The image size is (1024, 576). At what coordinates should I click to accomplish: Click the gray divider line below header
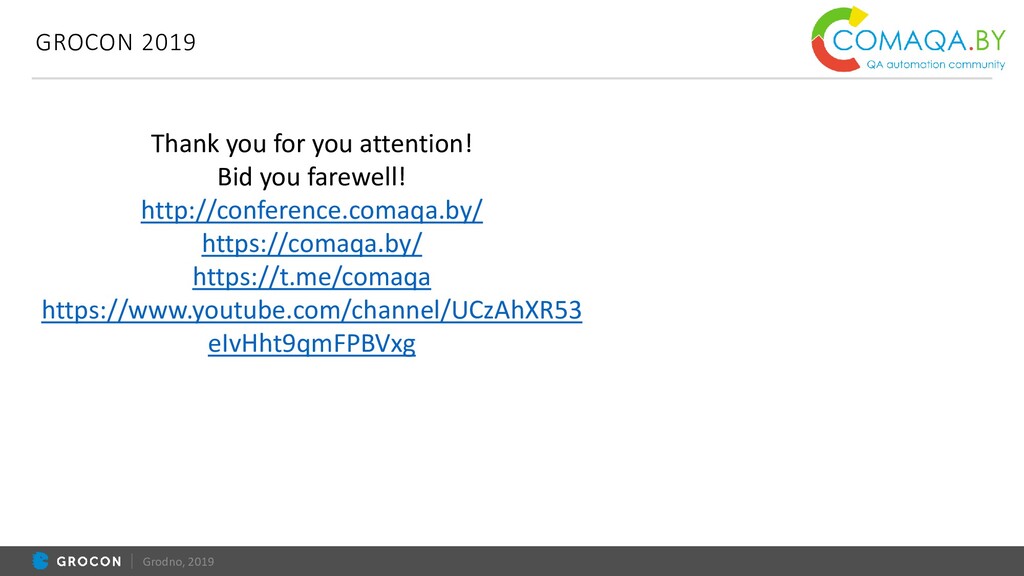[512, 78]
